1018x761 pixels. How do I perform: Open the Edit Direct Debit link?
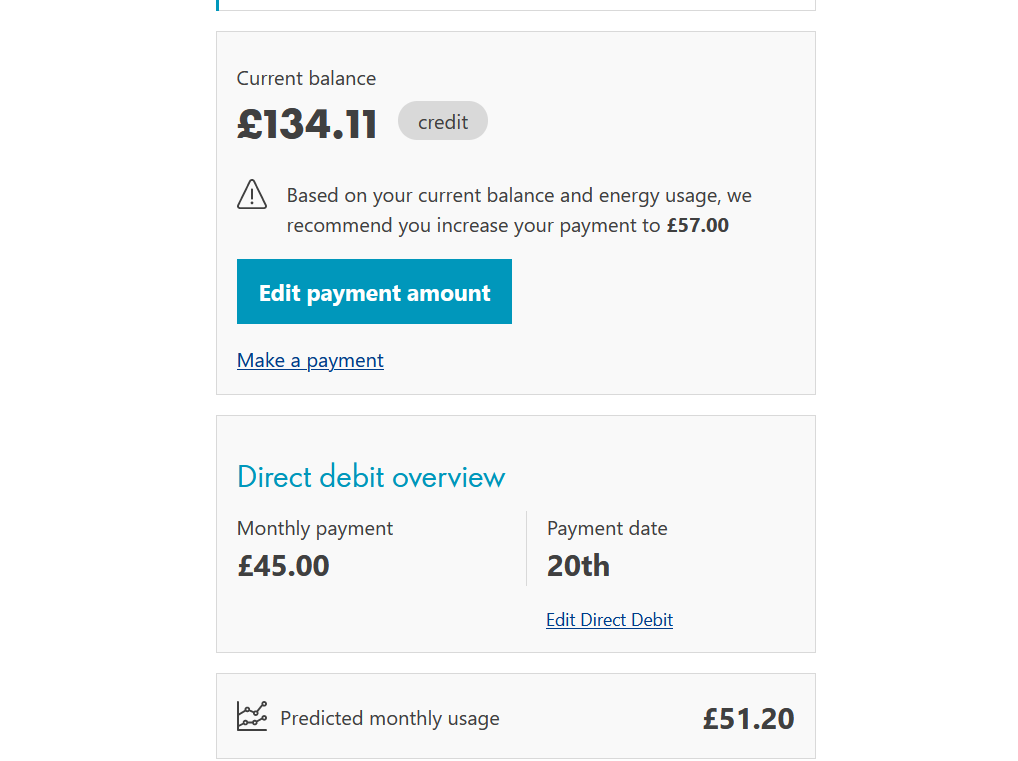point(609,620)
